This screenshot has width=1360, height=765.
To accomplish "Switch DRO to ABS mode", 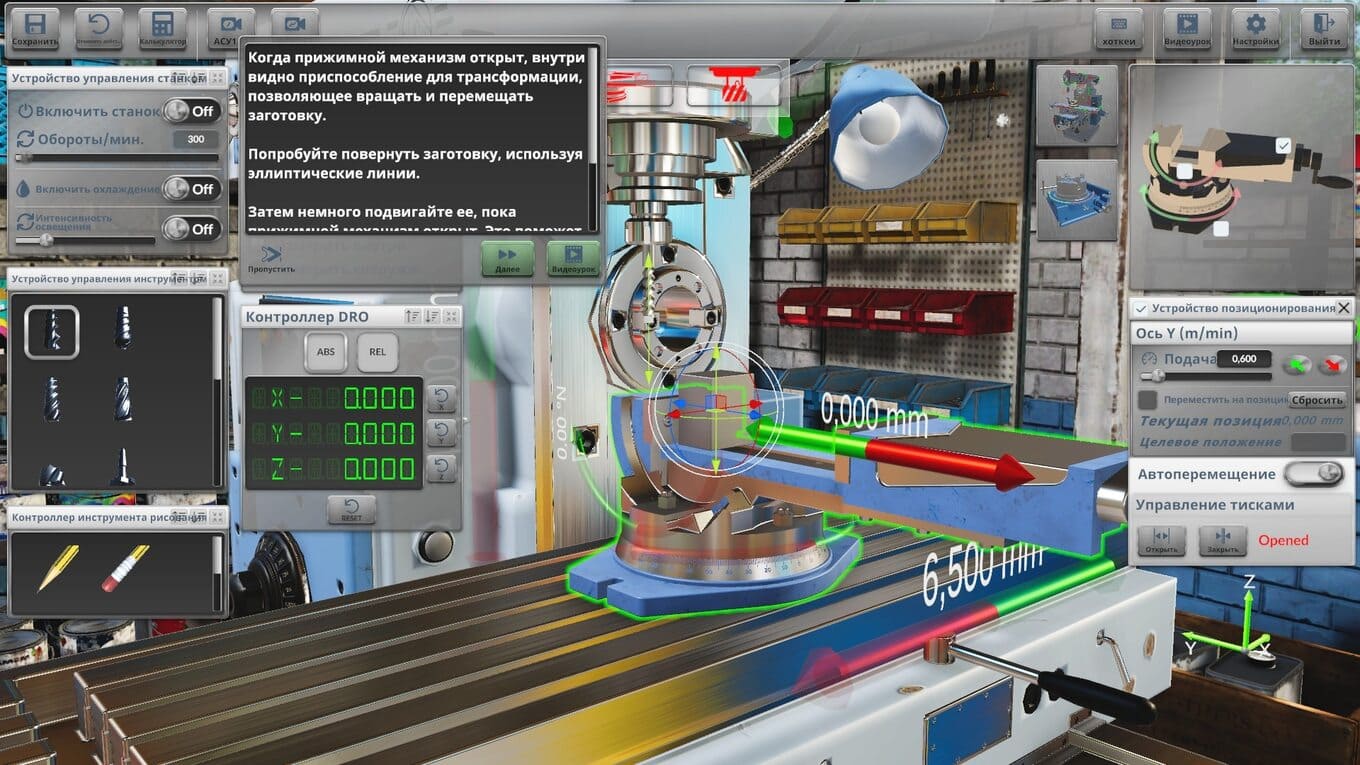I will [326, 352].
